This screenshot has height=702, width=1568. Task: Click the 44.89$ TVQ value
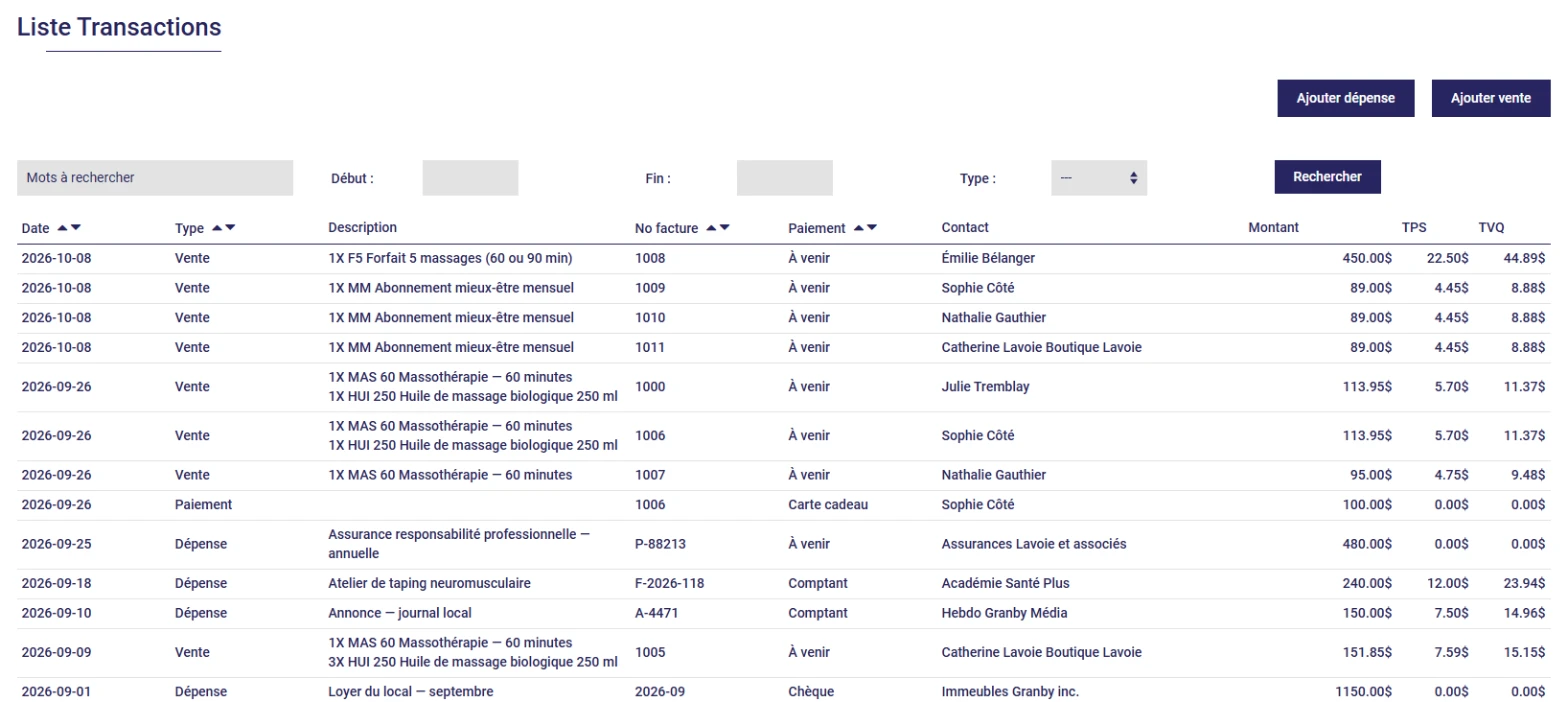[x=1525, y=258]
